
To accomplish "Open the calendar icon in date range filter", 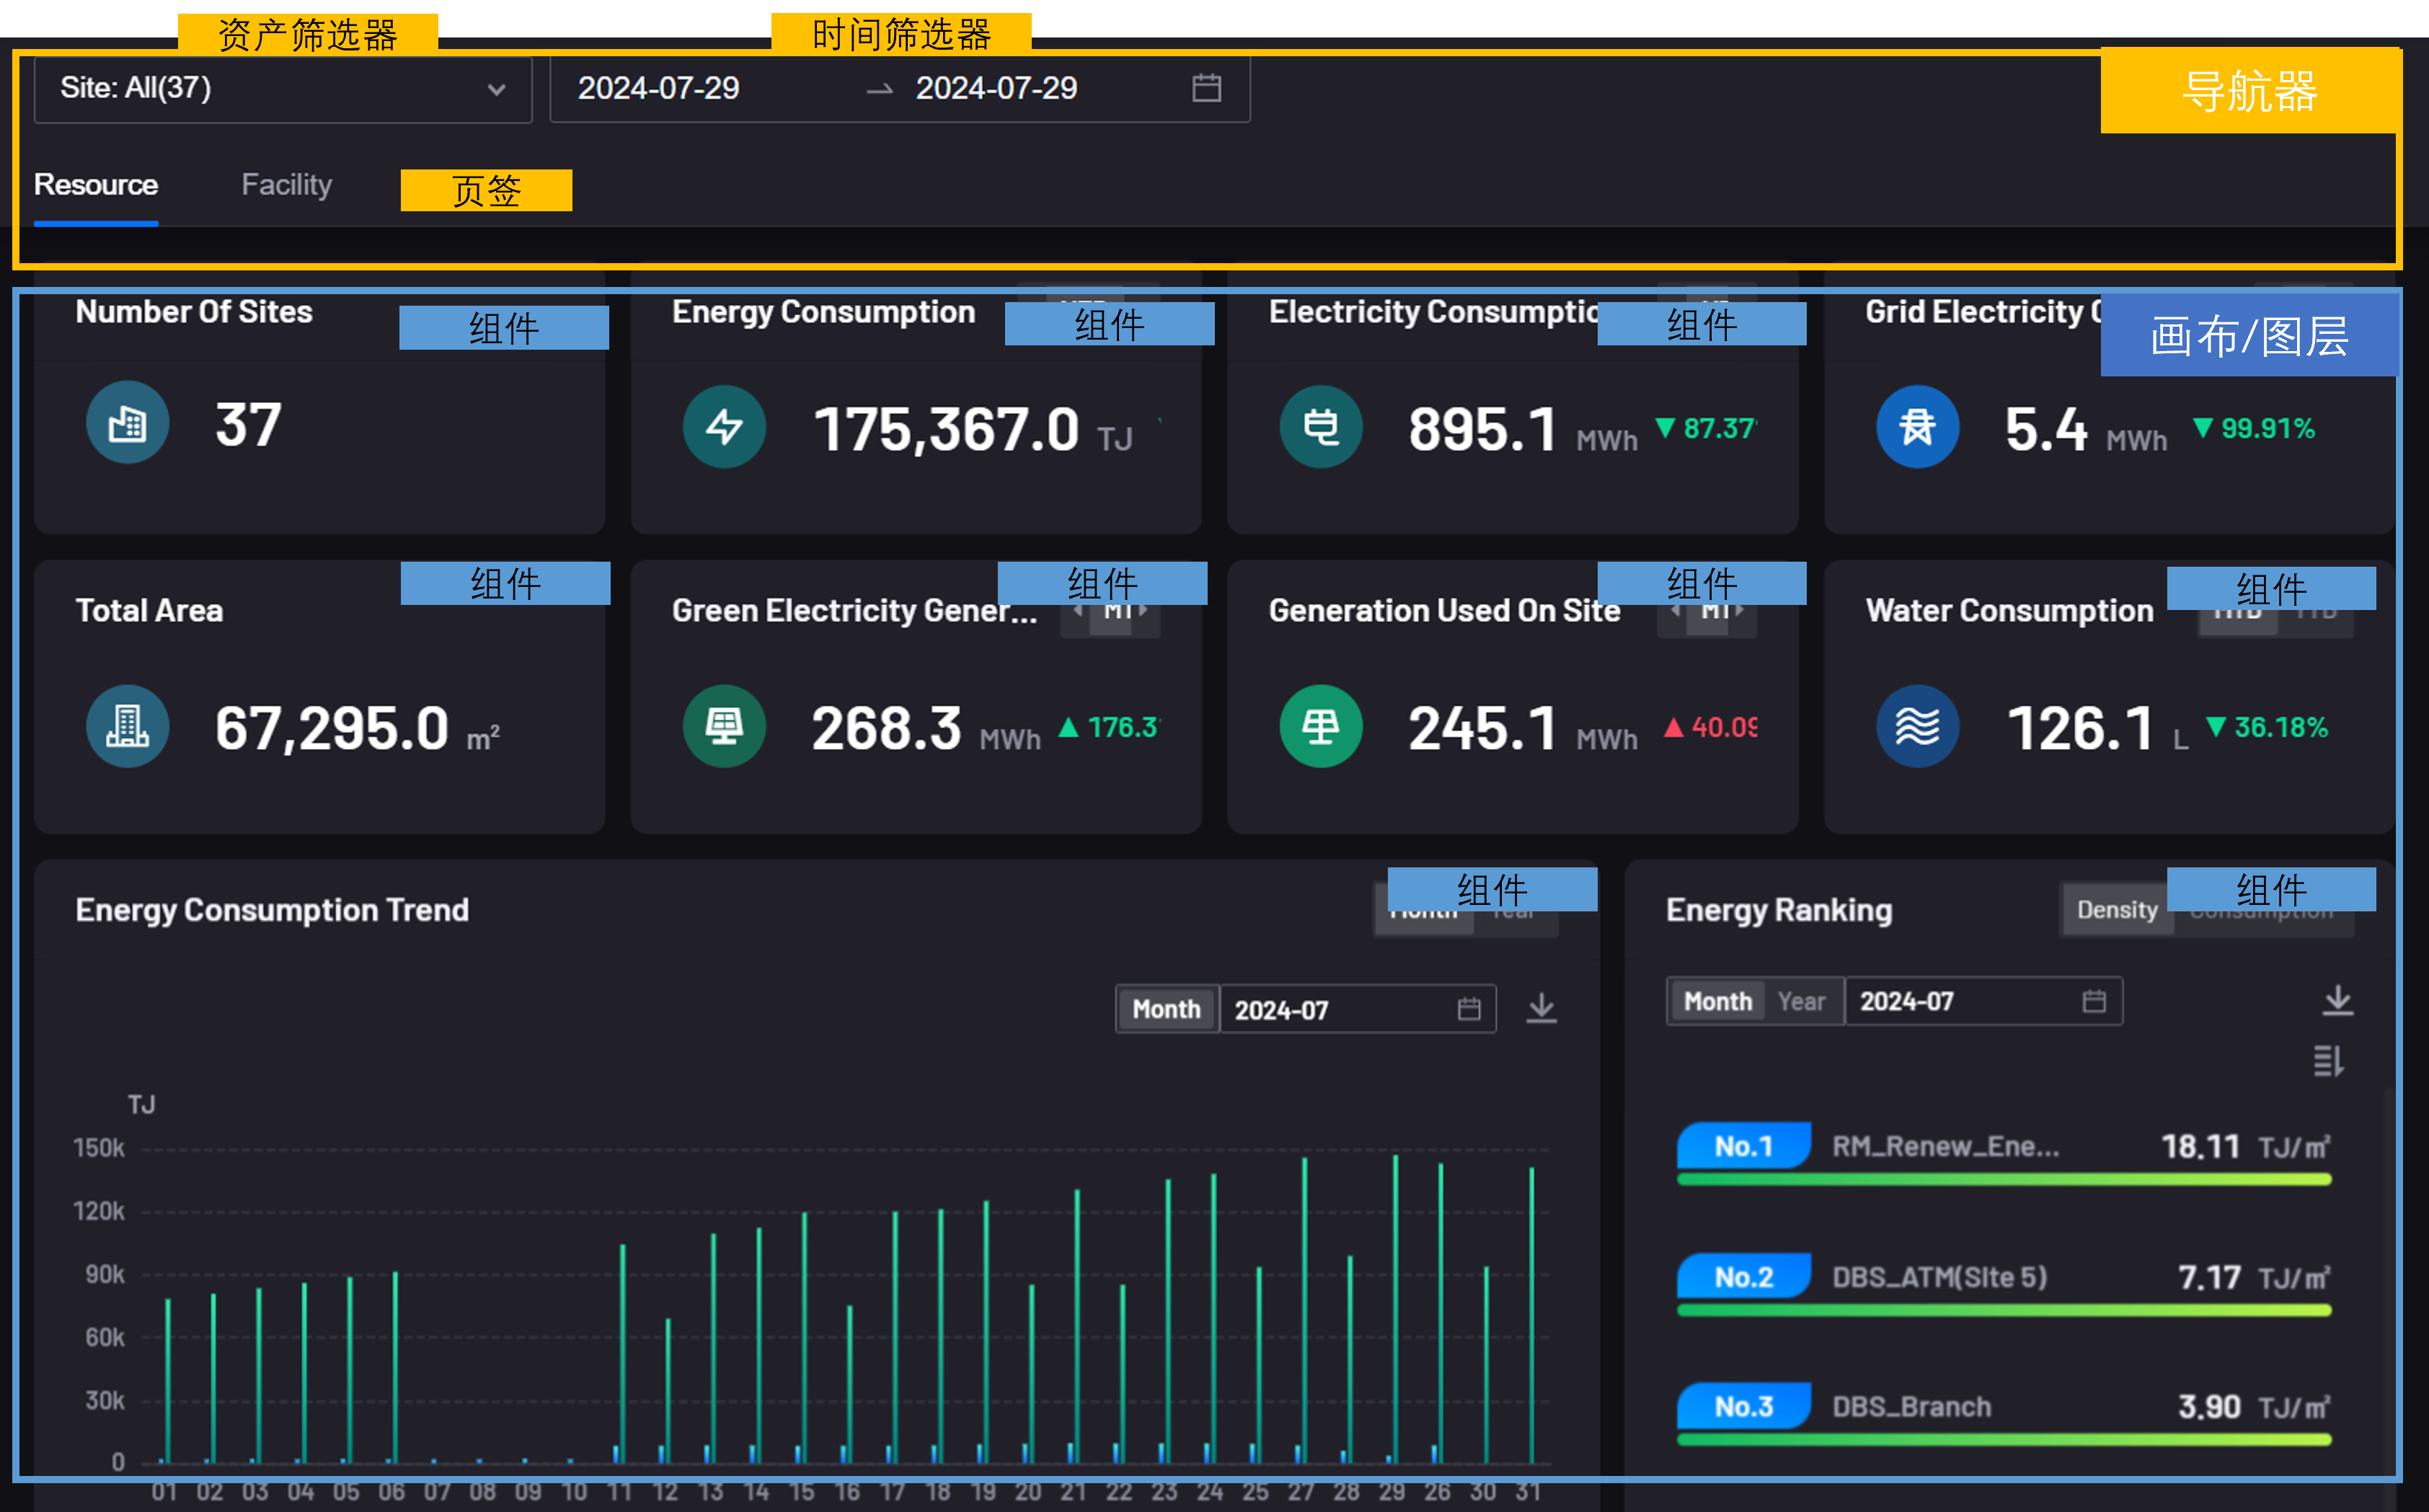I will [x=1207, y=89].
